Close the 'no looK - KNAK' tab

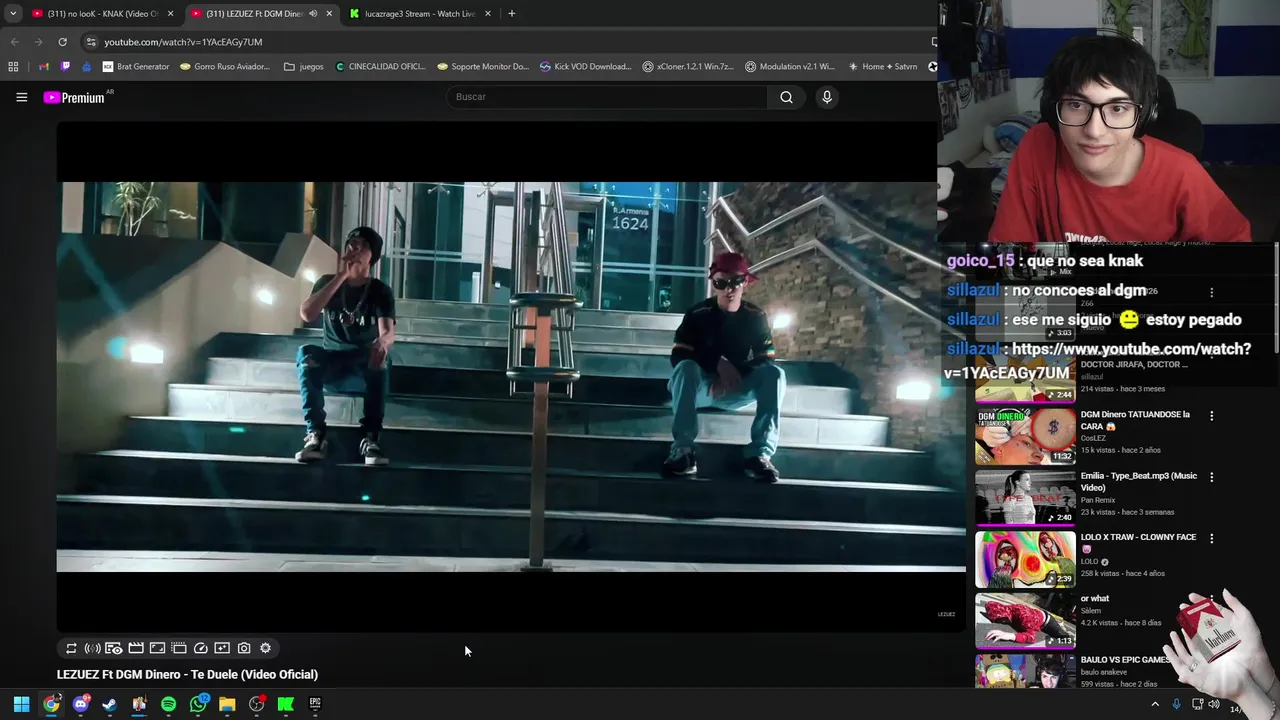[x=171, y=14]
